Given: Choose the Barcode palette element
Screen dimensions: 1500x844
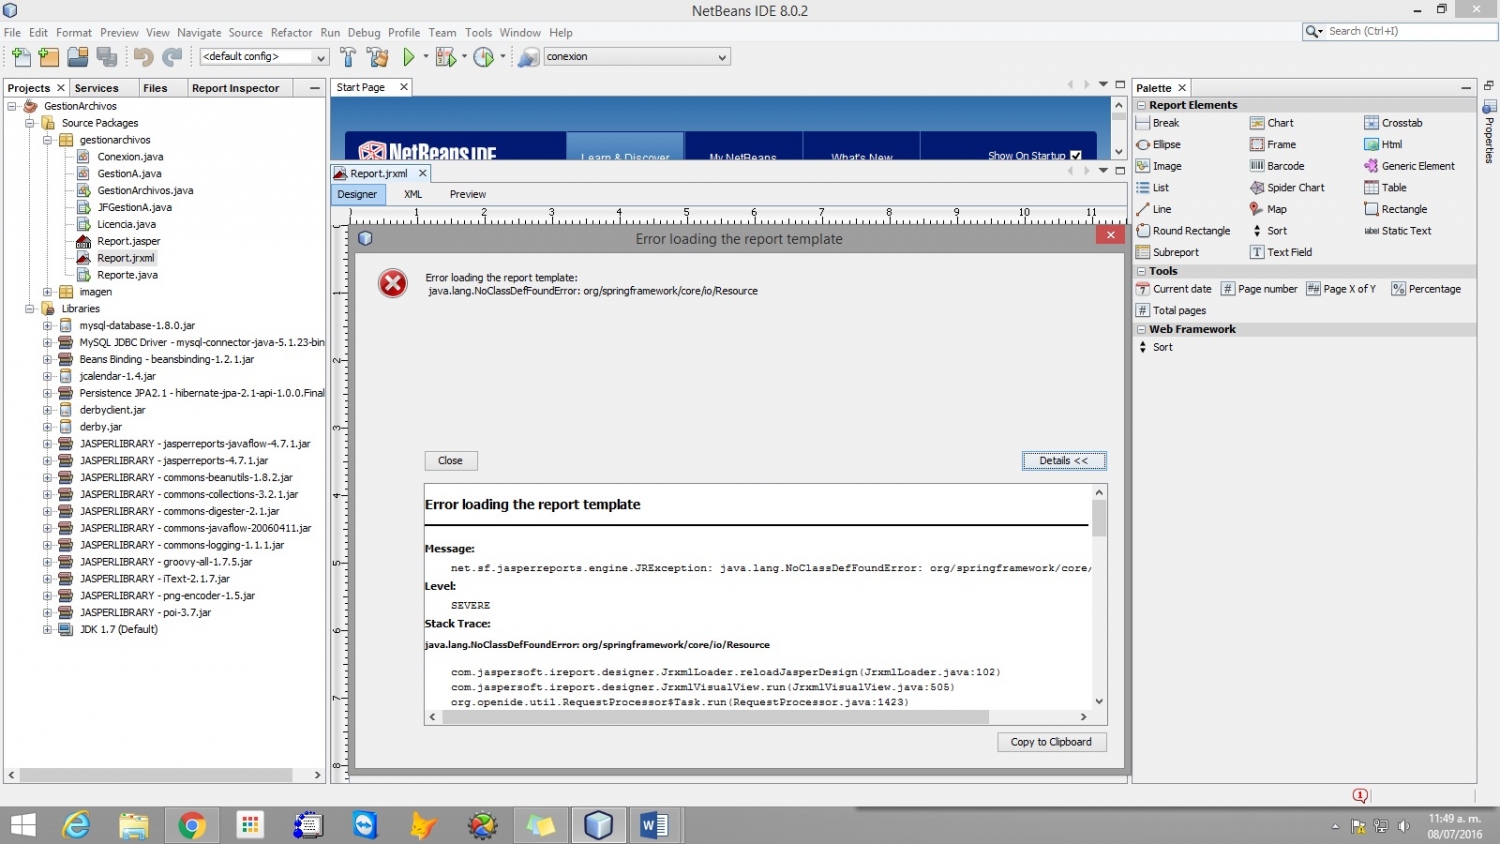Looking at the screenshot, I should pos(1277,166).
